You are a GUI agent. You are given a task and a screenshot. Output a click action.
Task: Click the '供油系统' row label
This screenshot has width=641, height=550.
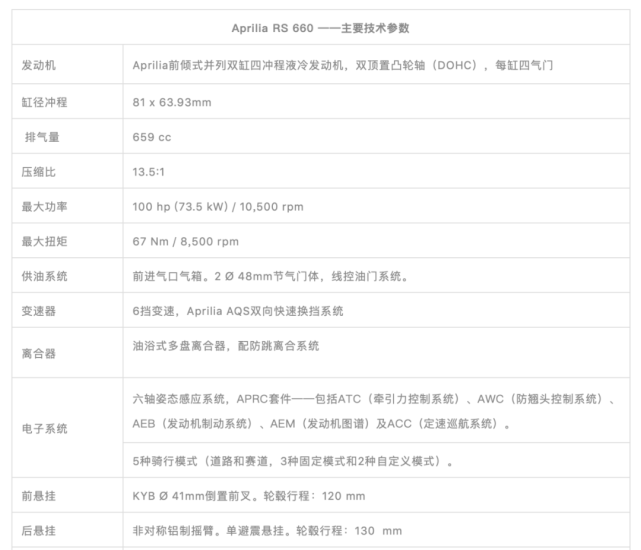[x=45, y=276]
